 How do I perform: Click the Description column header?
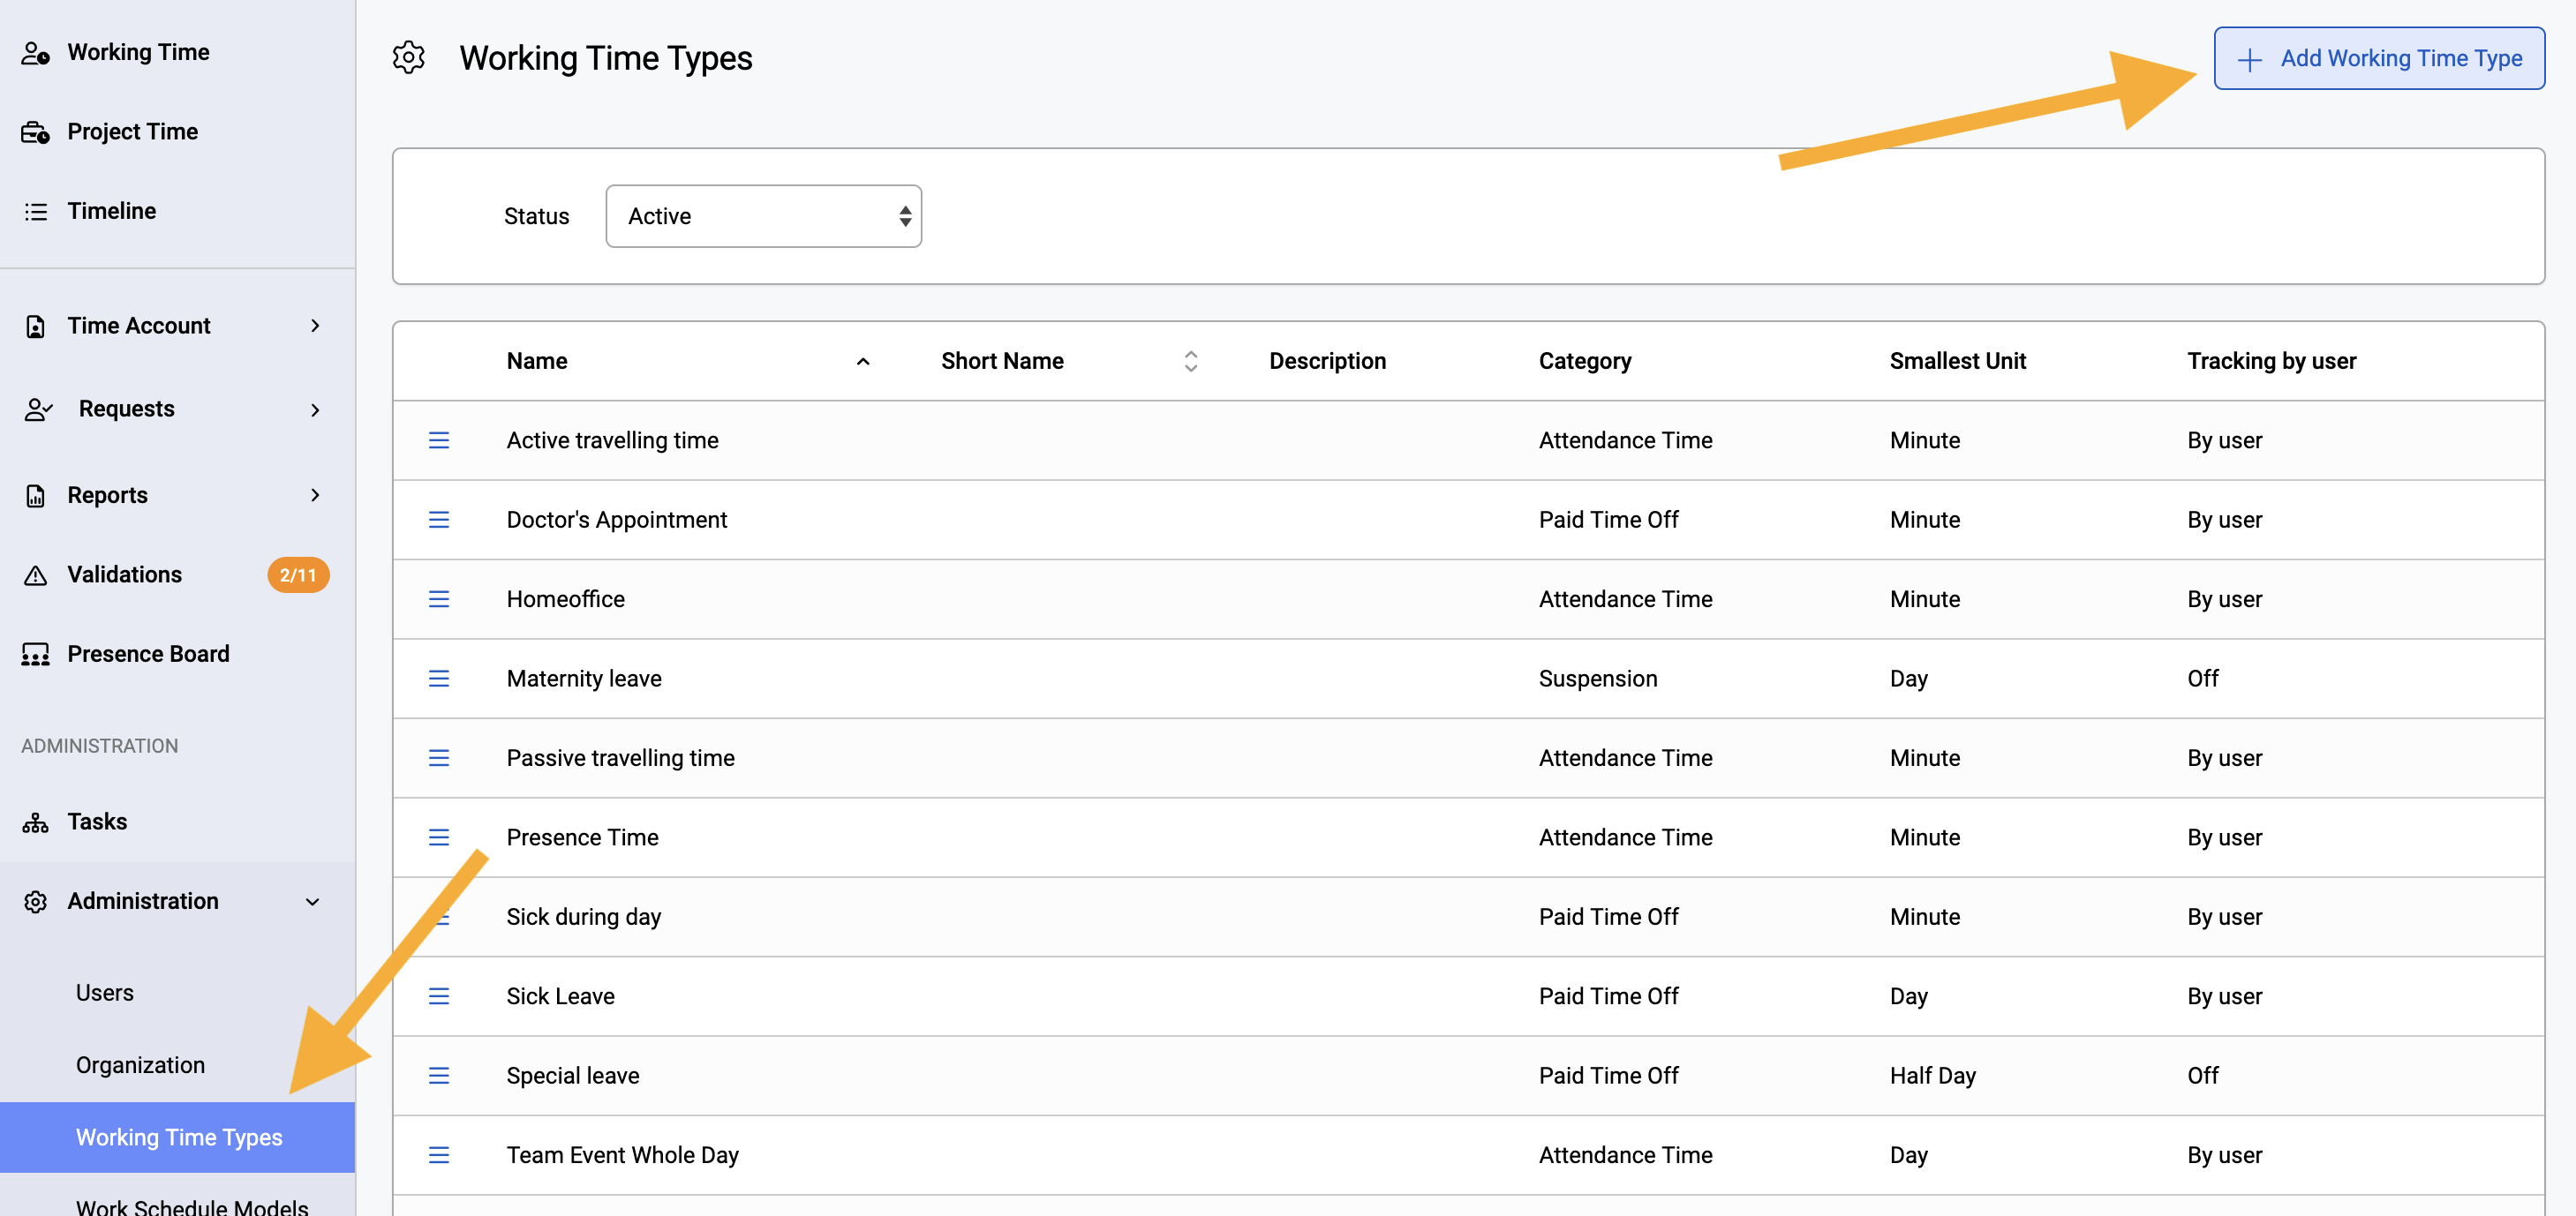[1327, 361]
